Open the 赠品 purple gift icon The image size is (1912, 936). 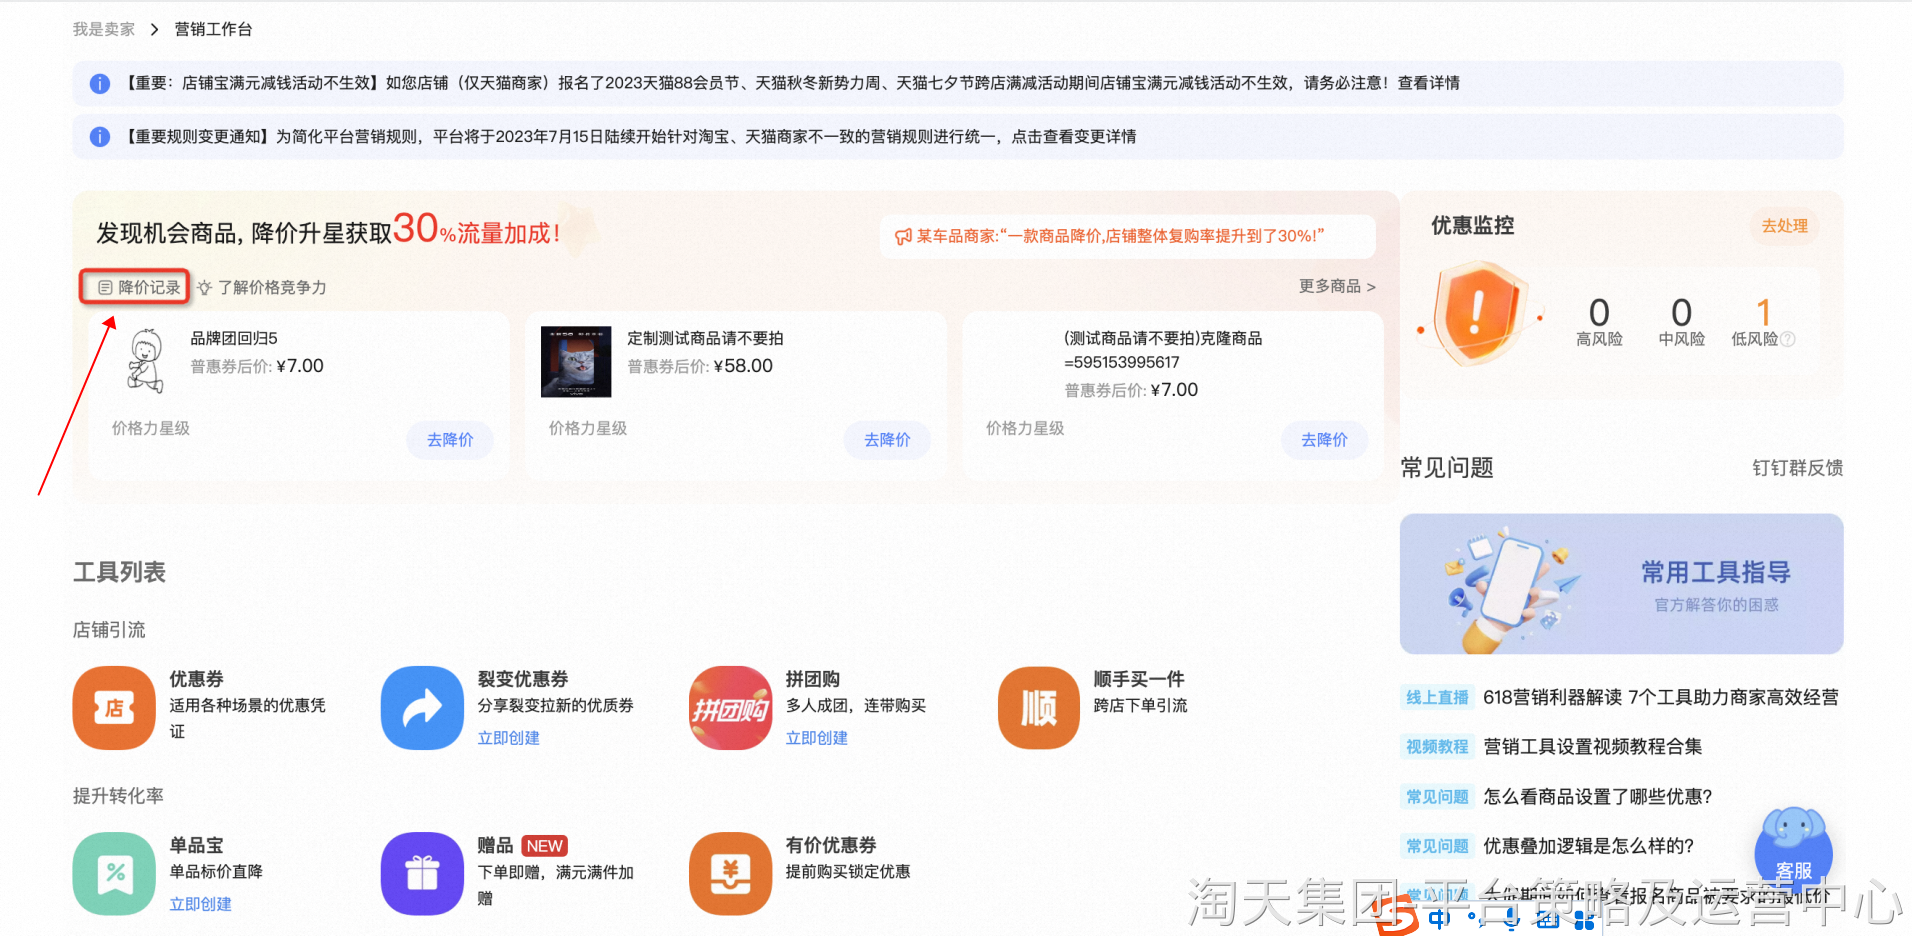point(422,874)
